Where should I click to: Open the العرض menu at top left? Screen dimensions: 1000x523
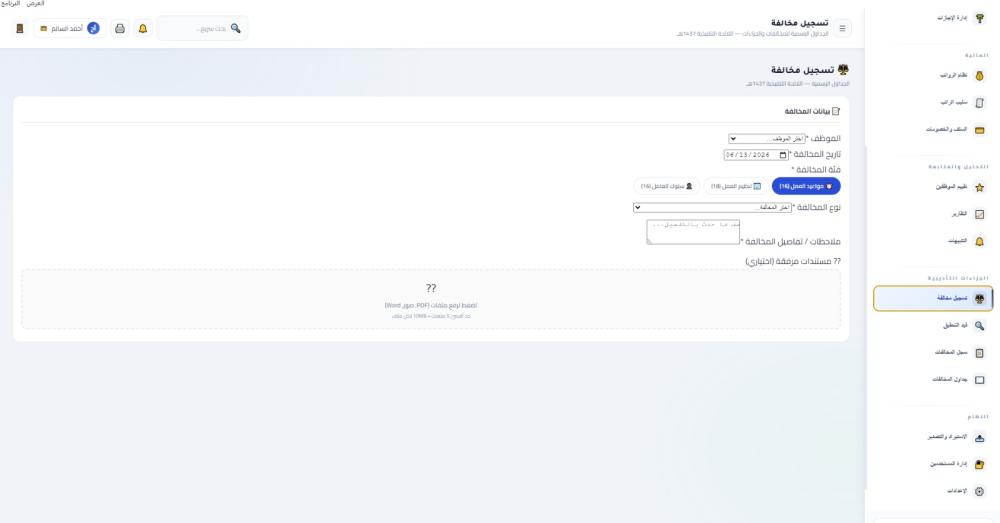tap(35, 4)
